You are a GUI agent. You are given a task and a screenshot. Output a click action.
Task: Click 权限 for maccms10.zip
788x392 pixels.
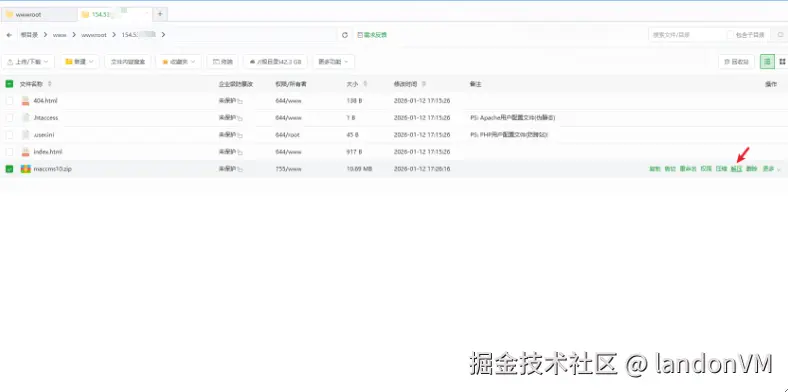pos(706,169)
